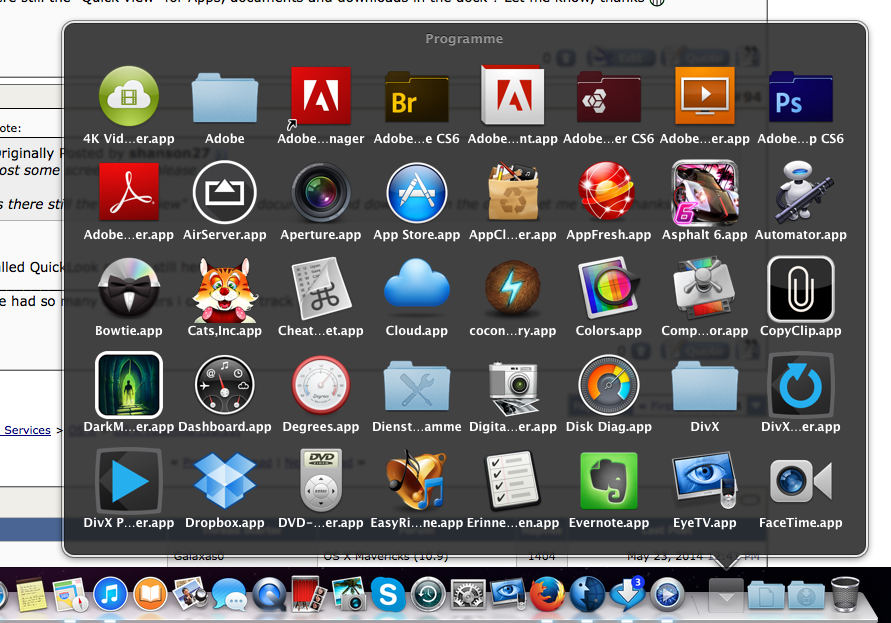This screenshot has height=623, width=891.
Task: Launch FaceTime.app
Action: pos(801,481)
